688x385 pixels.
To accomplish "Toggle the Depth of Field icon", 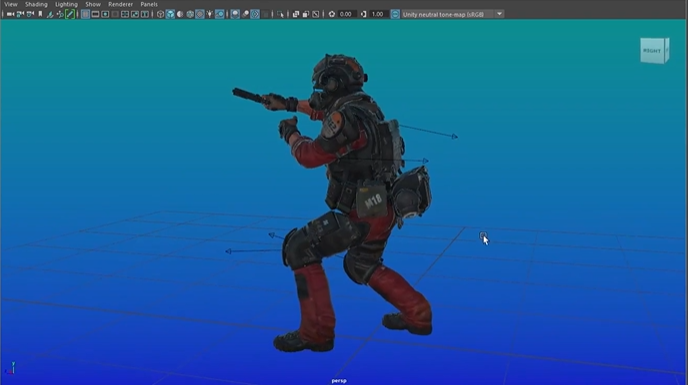I will (265, 14).
